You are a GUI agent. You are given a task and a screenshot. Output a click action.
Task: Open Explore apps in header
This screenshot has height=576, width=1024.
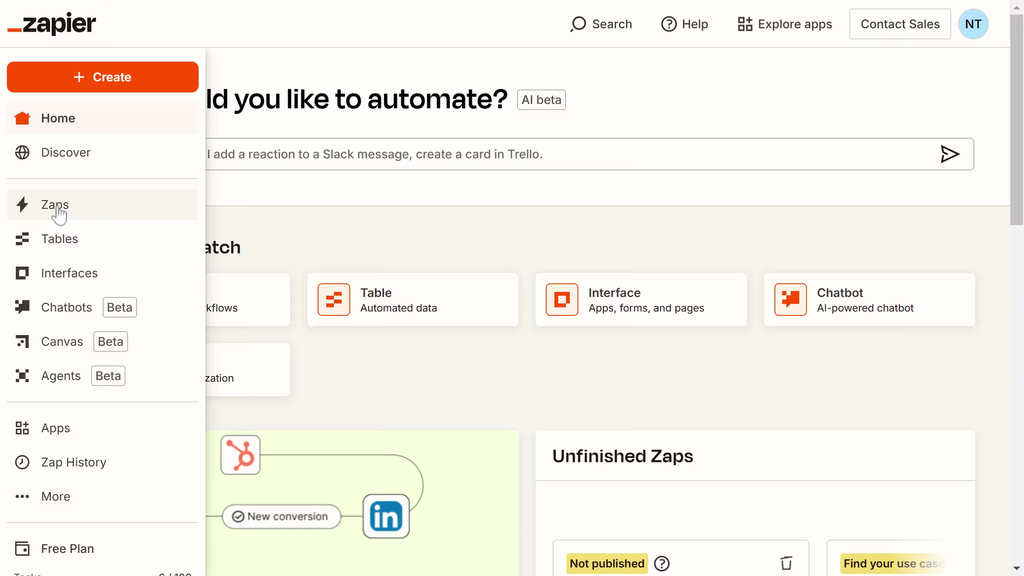click(784, 24)
